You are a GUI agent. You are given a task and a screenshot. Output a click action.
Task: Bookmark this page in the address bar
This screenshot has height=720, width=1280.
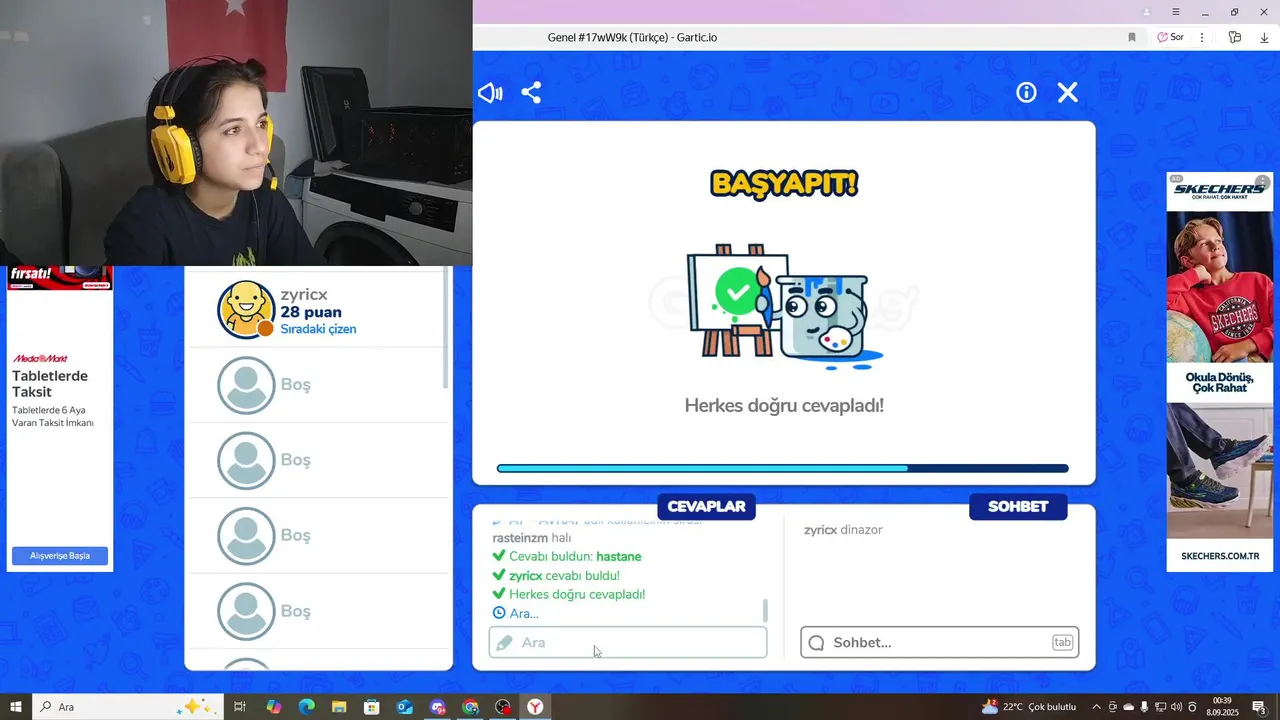pos(1132,37)
